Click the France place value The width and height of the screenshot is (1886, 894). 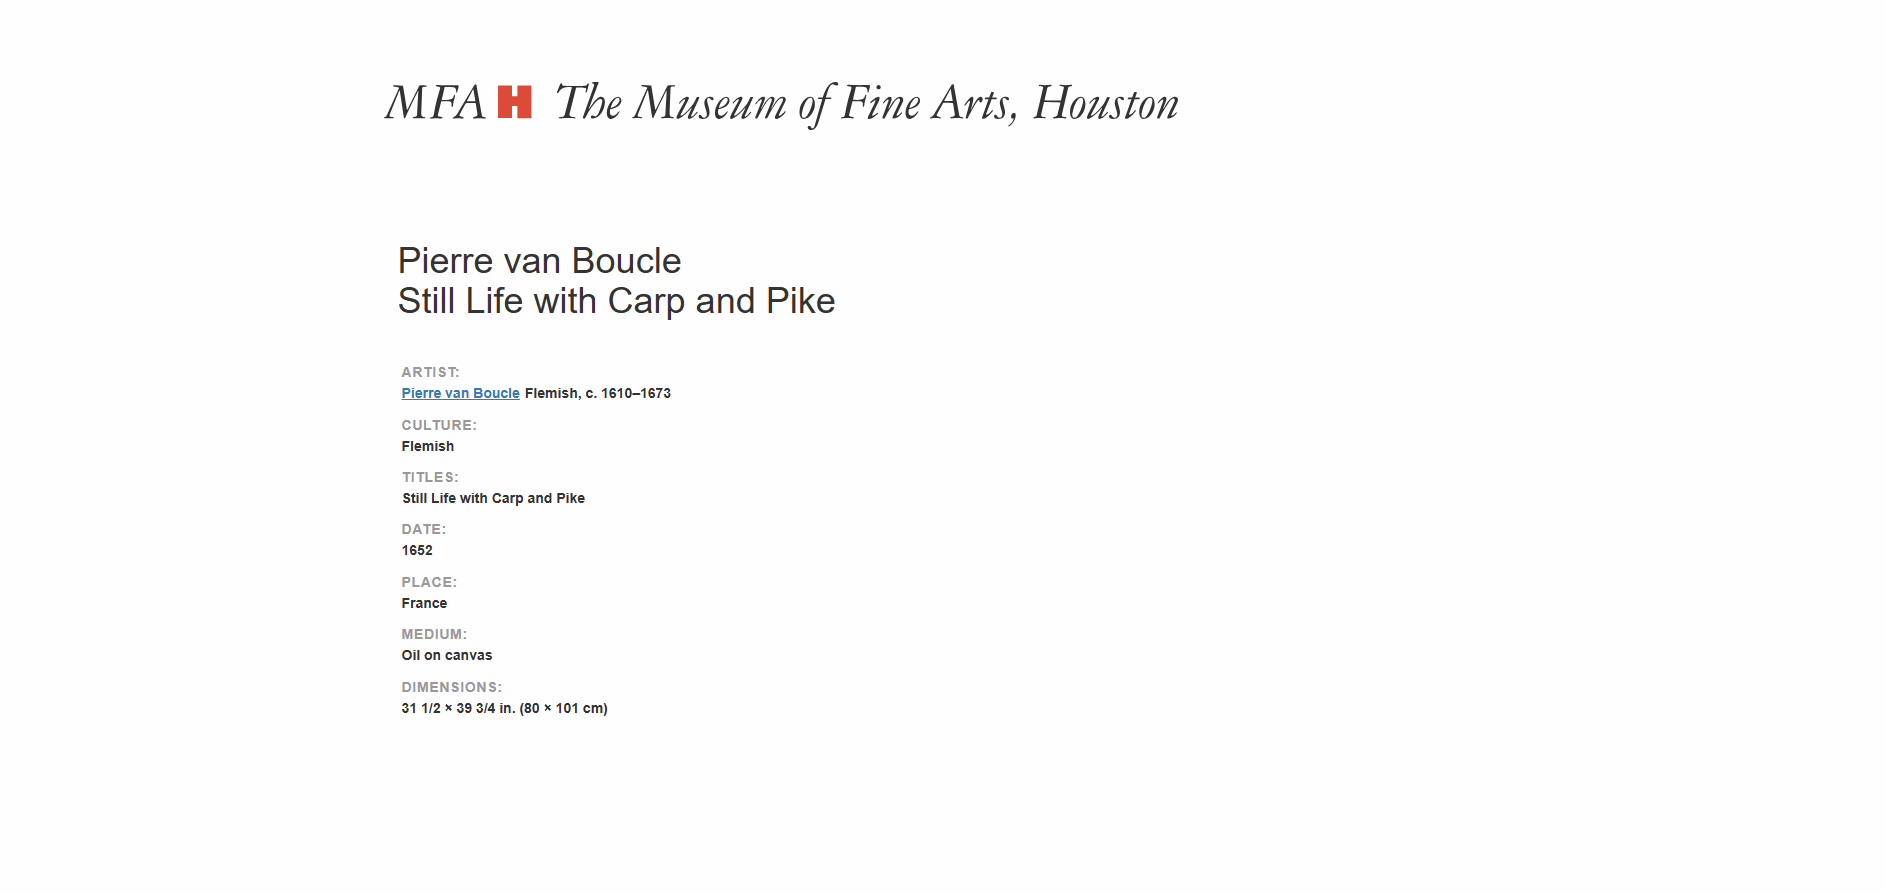point(424,603)
